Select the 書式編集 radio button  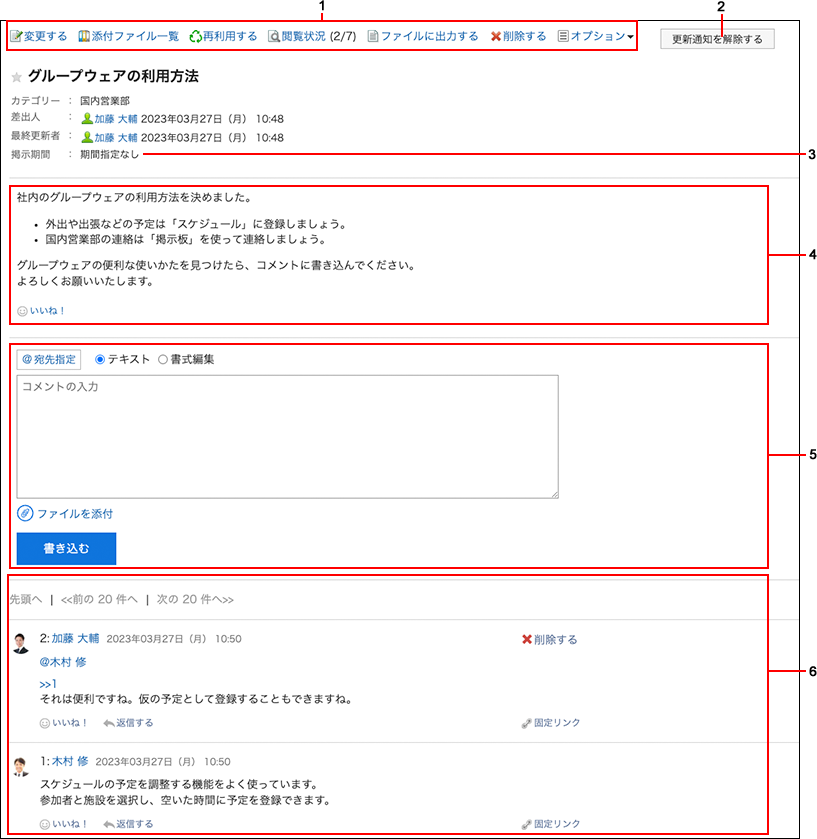click(163, 359)
